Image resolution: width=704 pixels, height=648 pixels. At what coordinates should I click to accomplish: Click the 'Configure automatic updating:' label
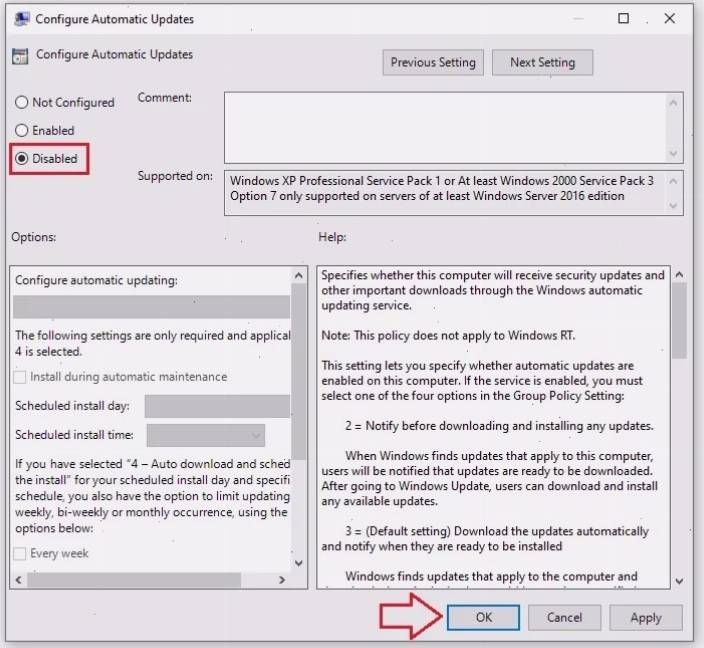coord(97,280)
